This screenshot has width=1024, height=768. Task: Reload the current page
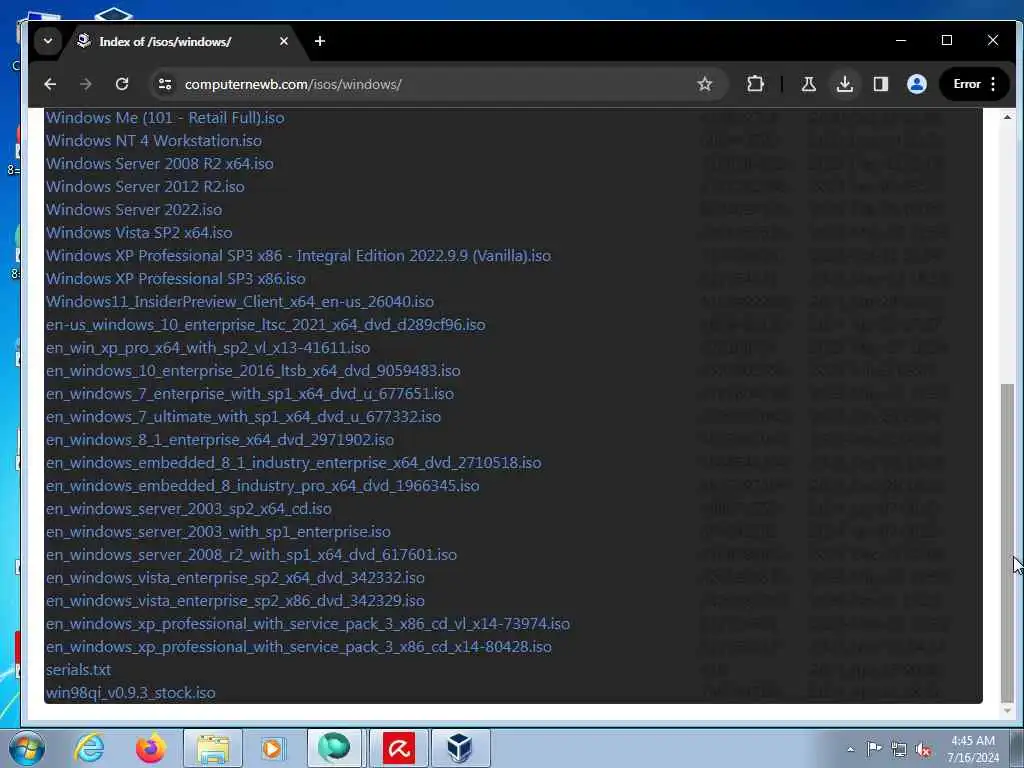121,84
